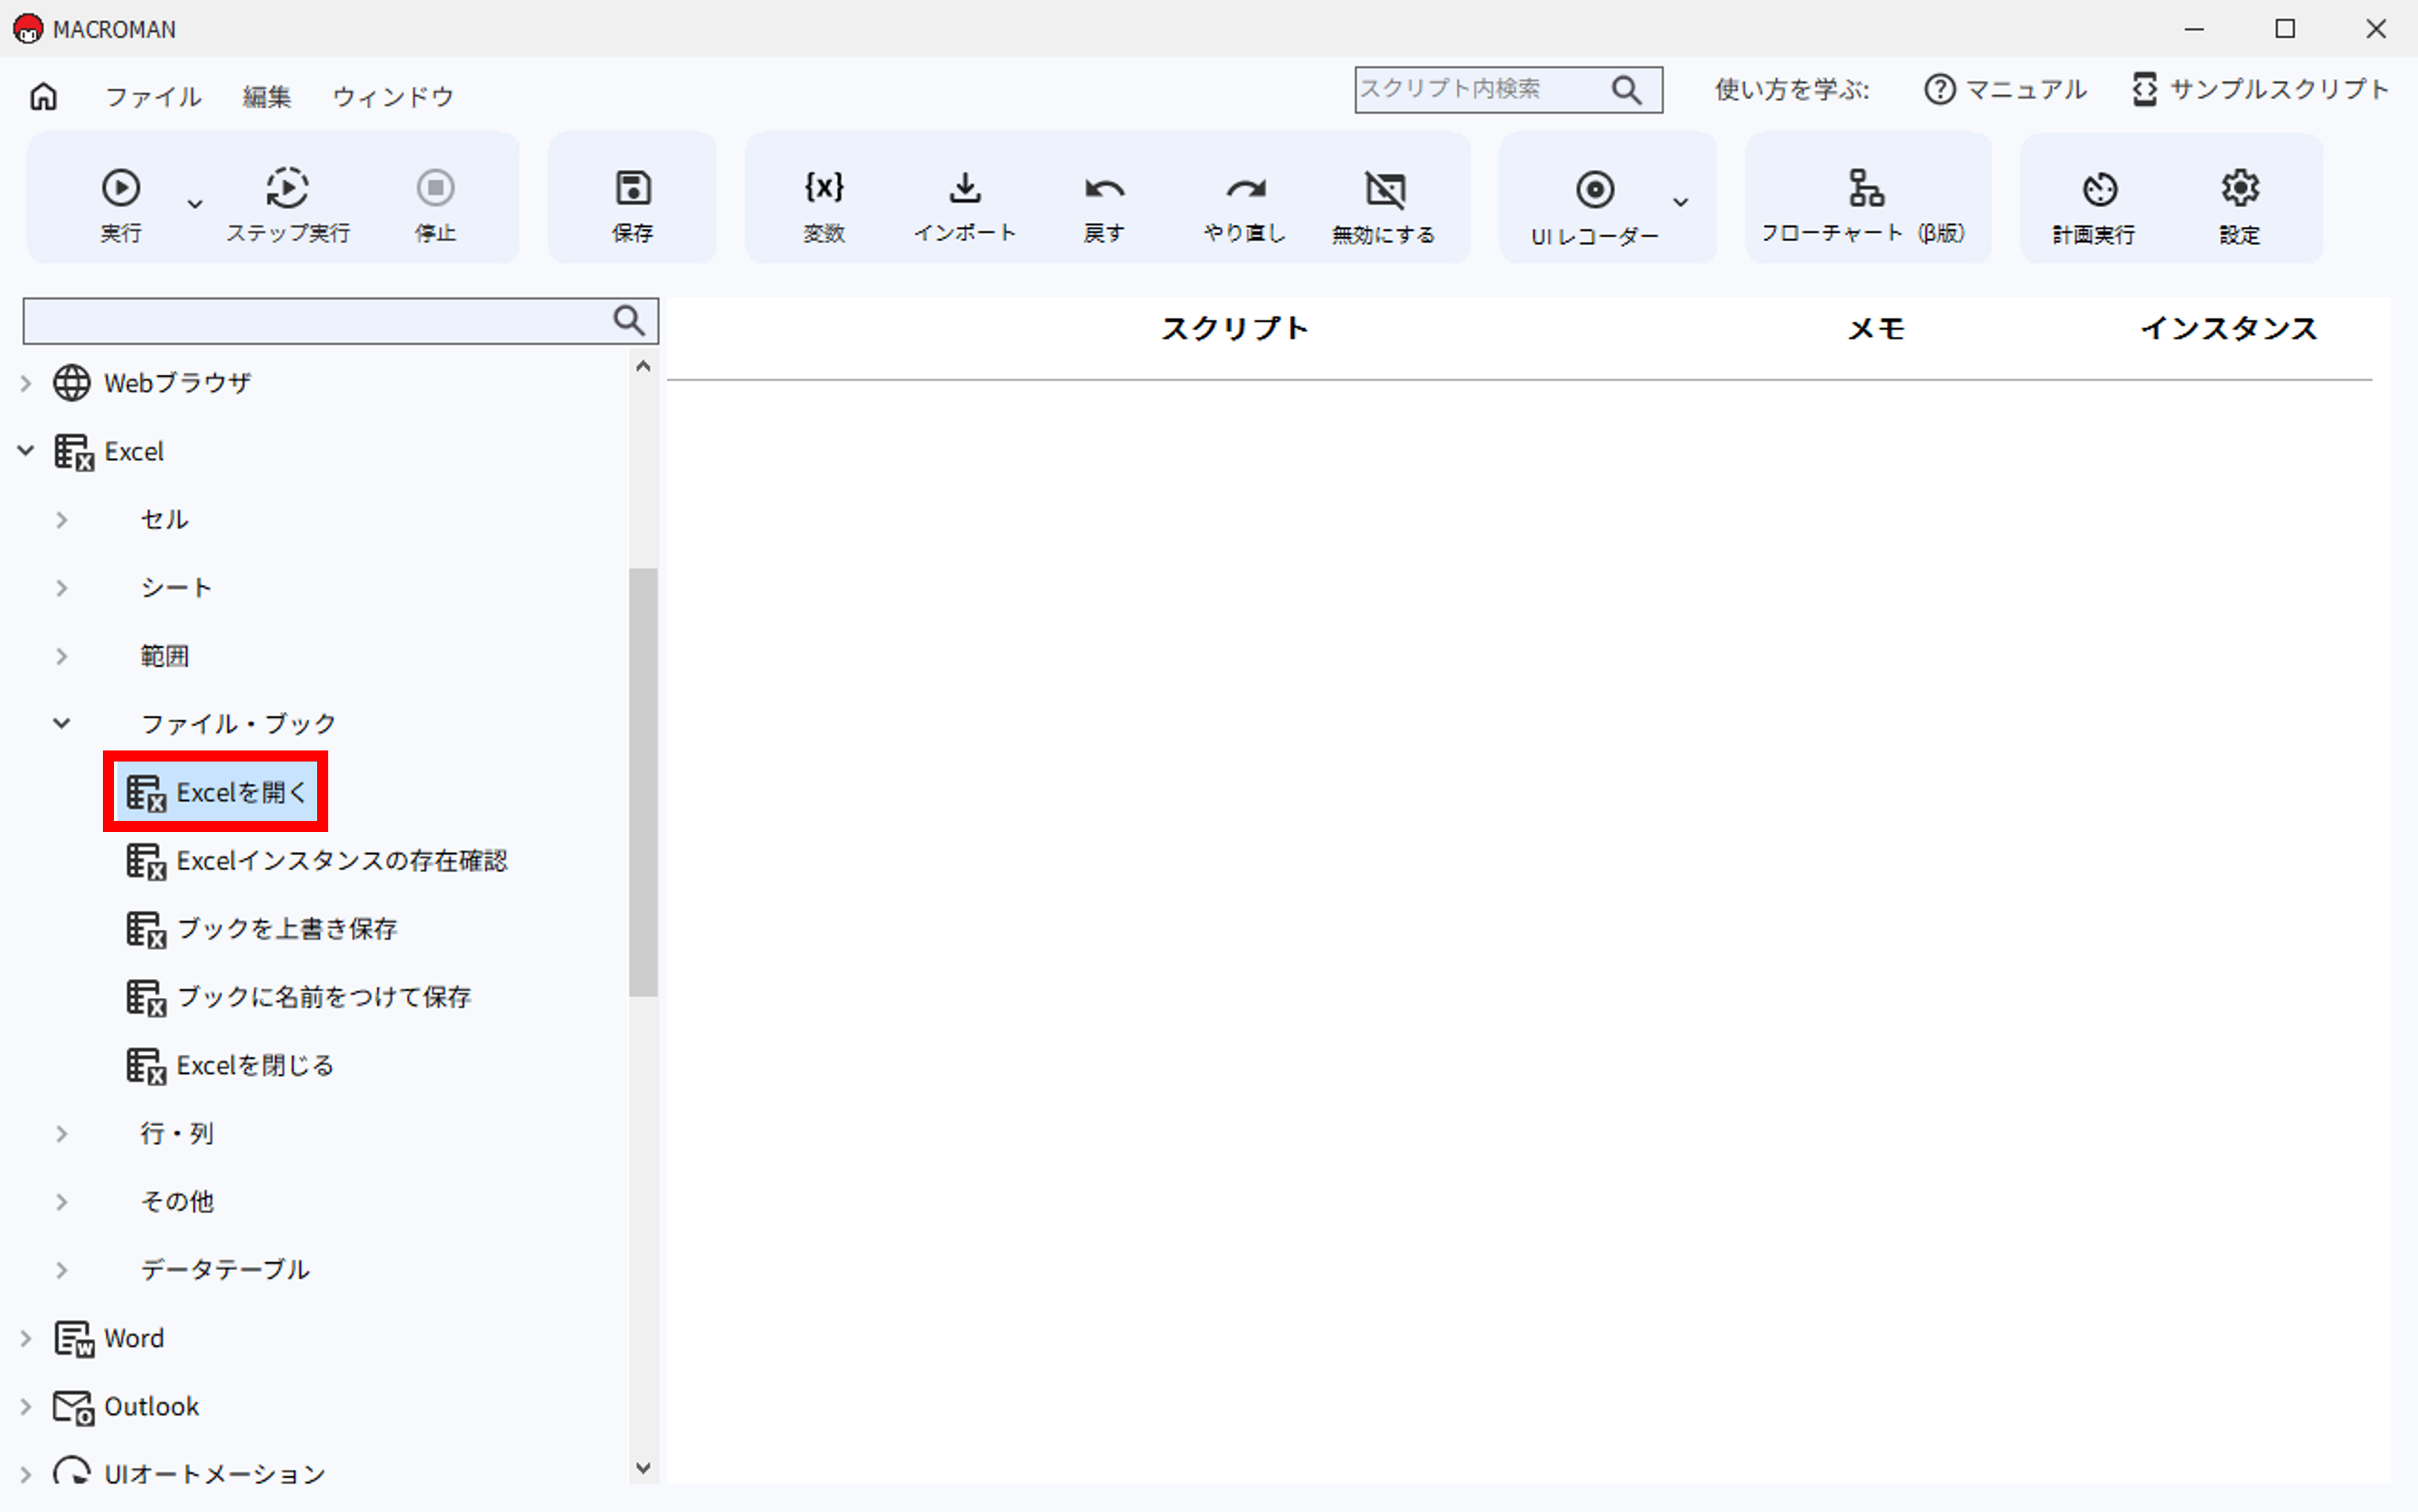
Task: Expand the Outlook category
Action: point(26,1407)
